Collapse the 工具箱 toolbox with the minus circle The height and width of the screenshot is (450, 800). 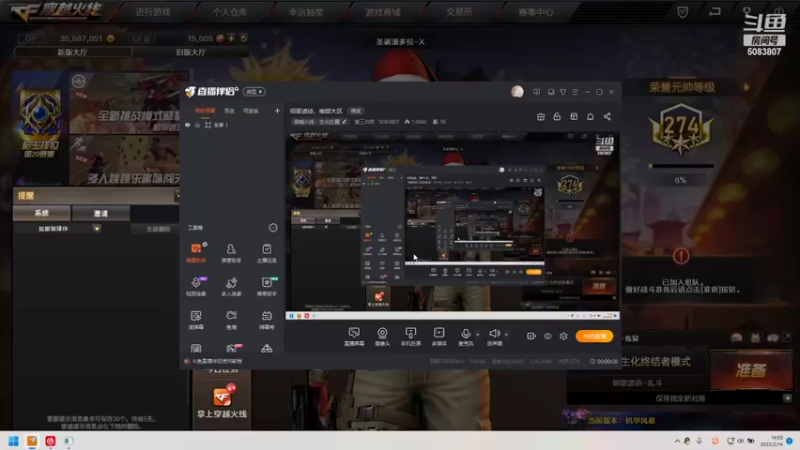coord(273,228)
